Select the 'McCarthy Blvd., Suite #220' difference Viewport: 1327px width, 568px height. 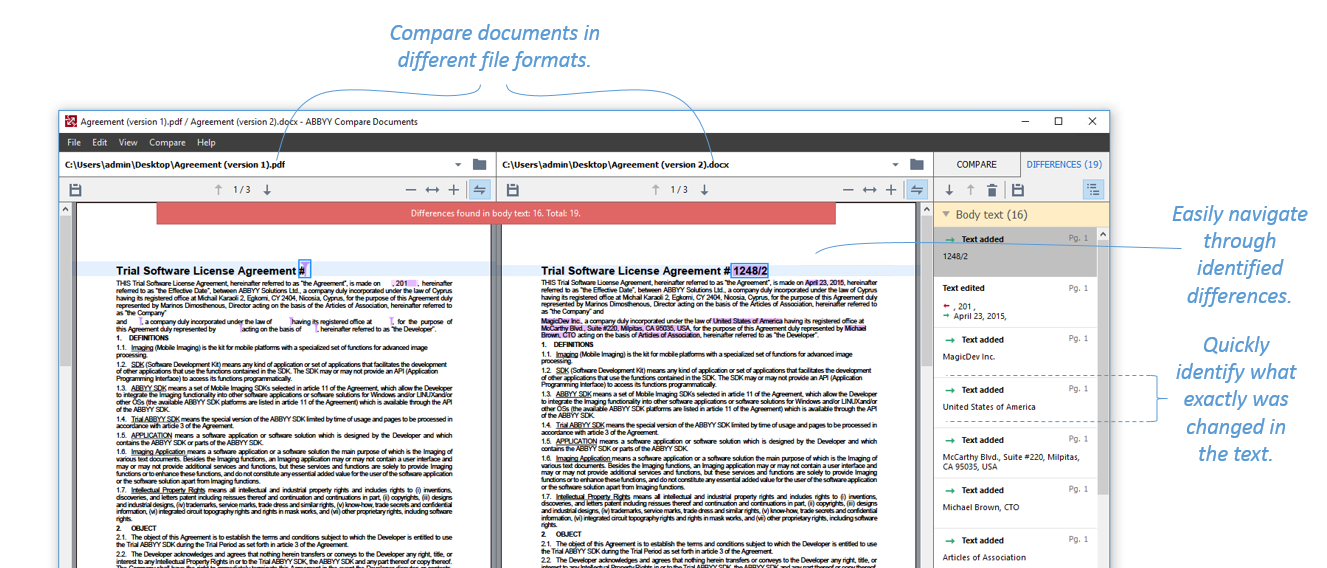(1015, 453)
